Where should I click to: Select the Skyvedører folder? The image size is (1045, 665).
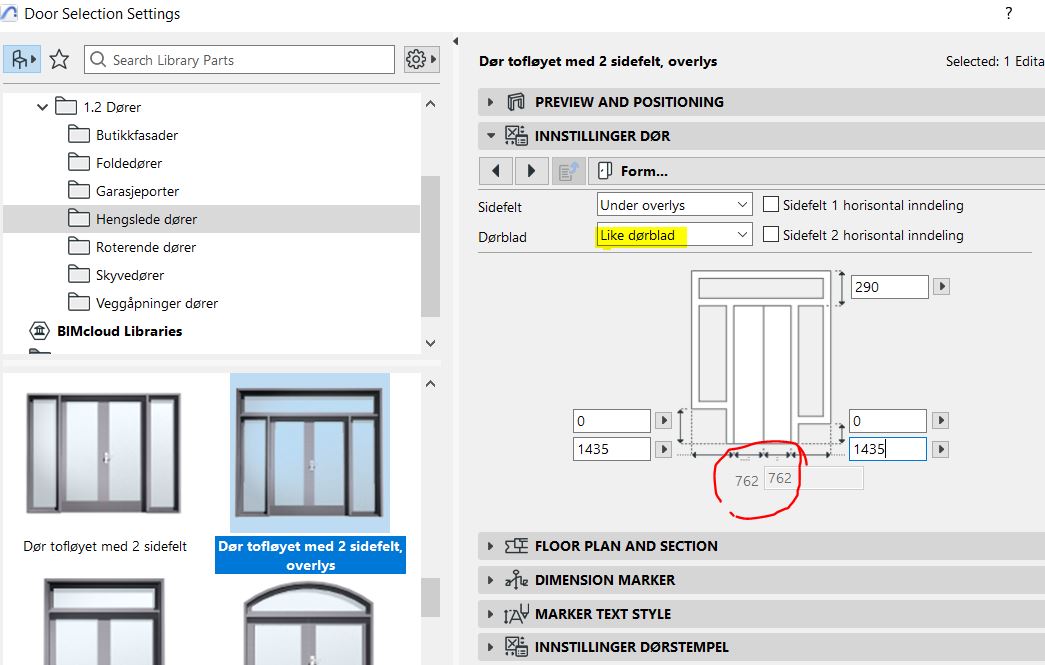[130, 274]
